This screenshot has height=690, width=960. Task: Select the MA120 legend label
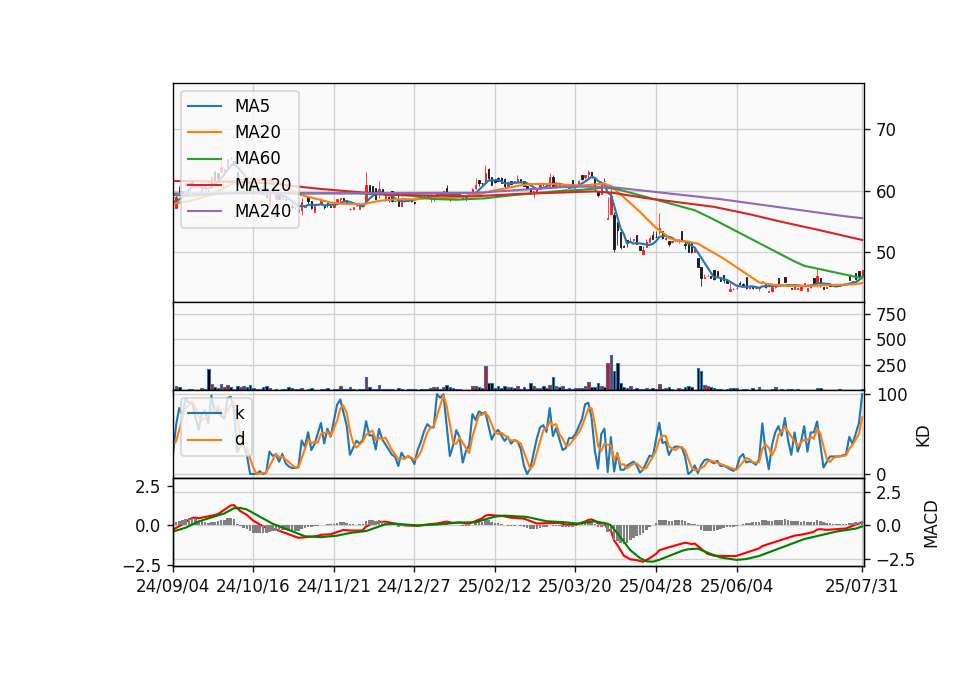263,185
